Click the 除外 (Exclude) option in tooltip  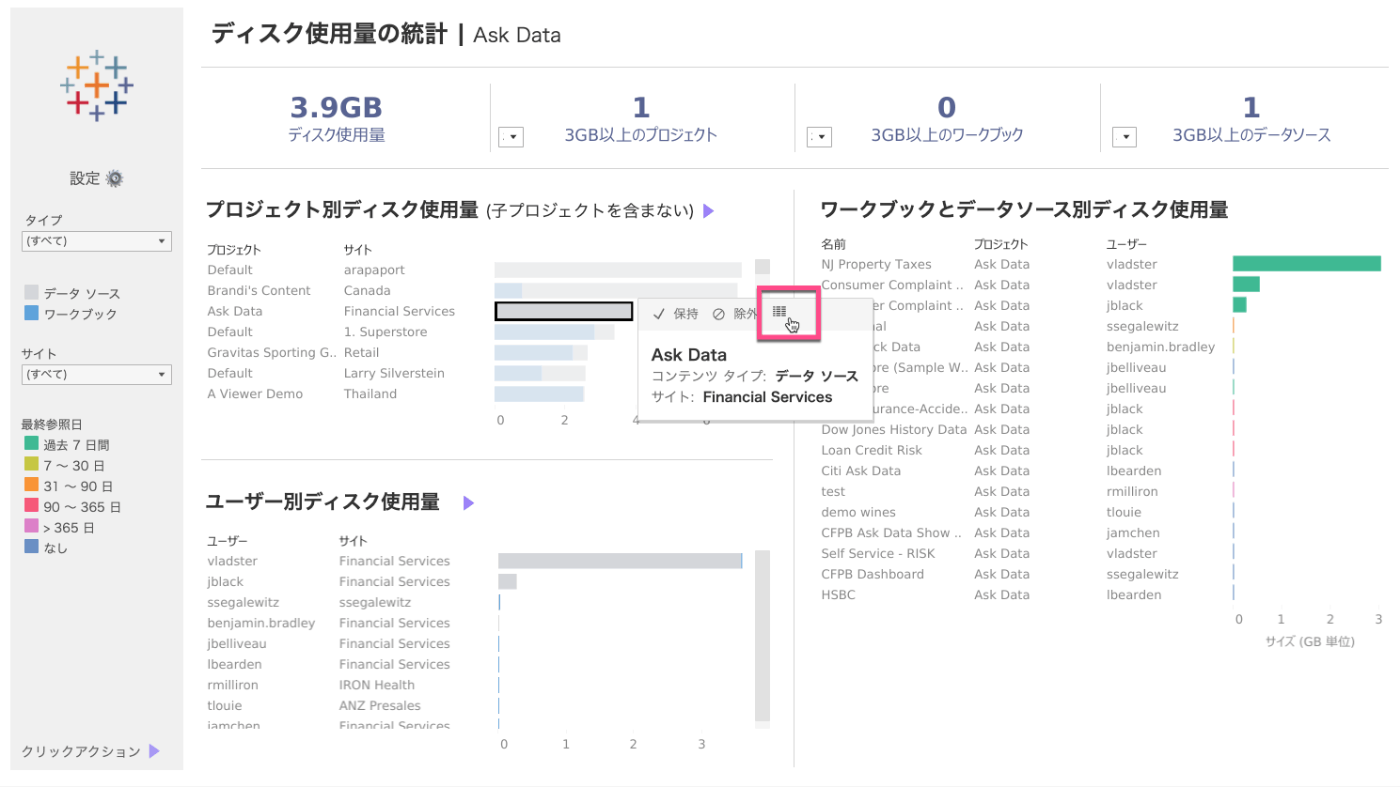coord(735,314)
